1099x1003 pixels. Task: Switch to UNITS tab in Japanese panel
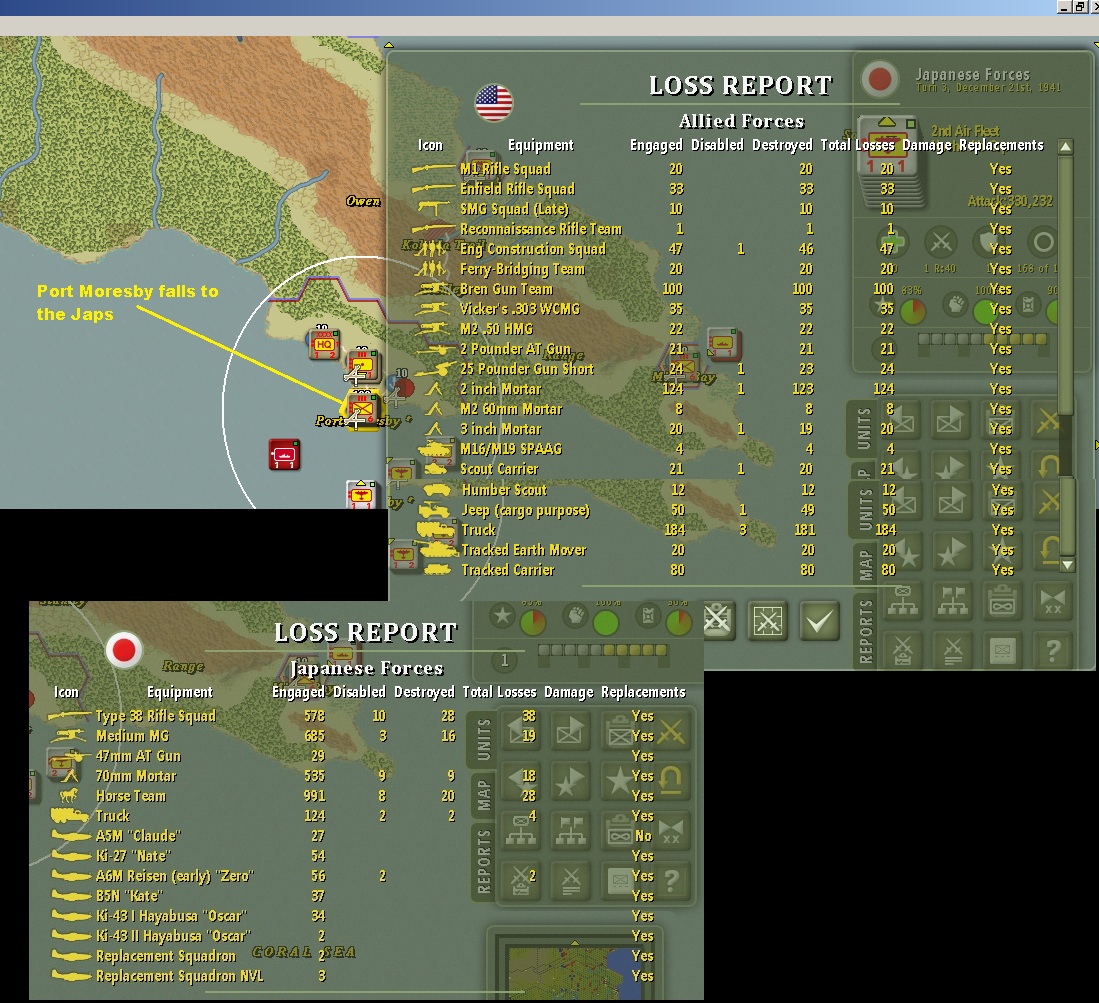point(484,739)
